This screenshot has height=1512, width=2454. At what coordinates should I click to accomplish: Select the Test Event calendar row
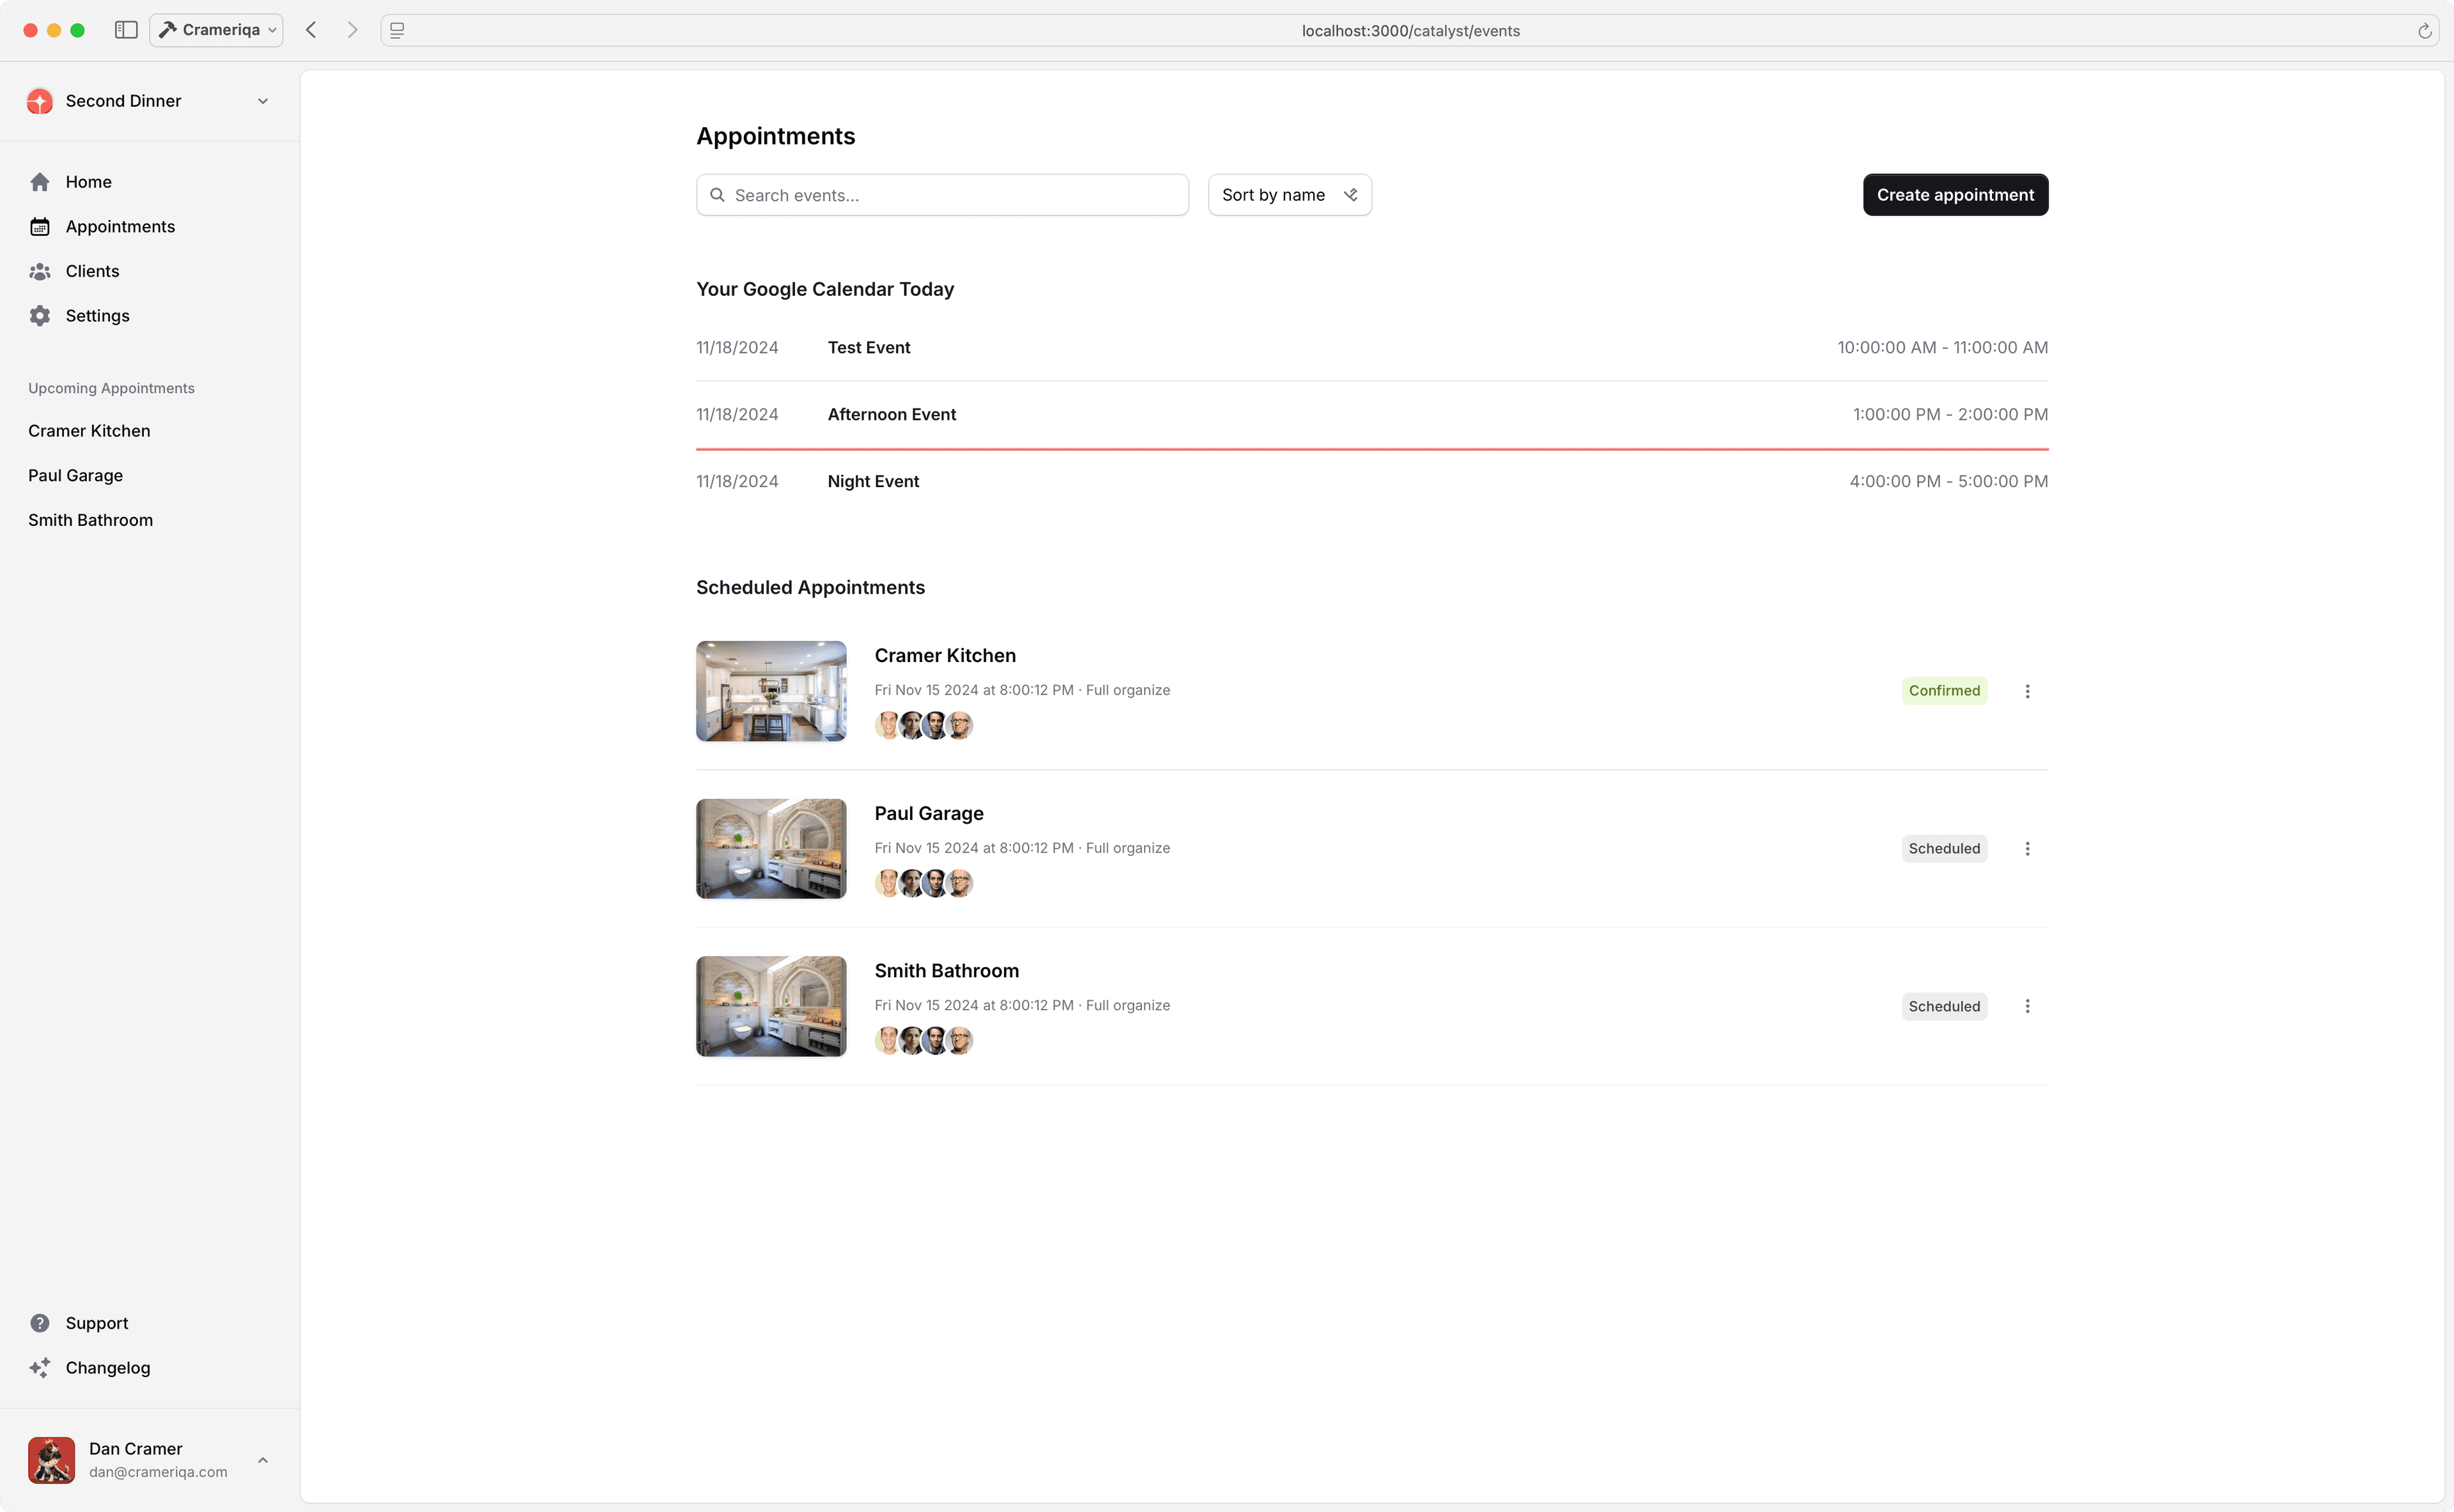point(1372,348)
